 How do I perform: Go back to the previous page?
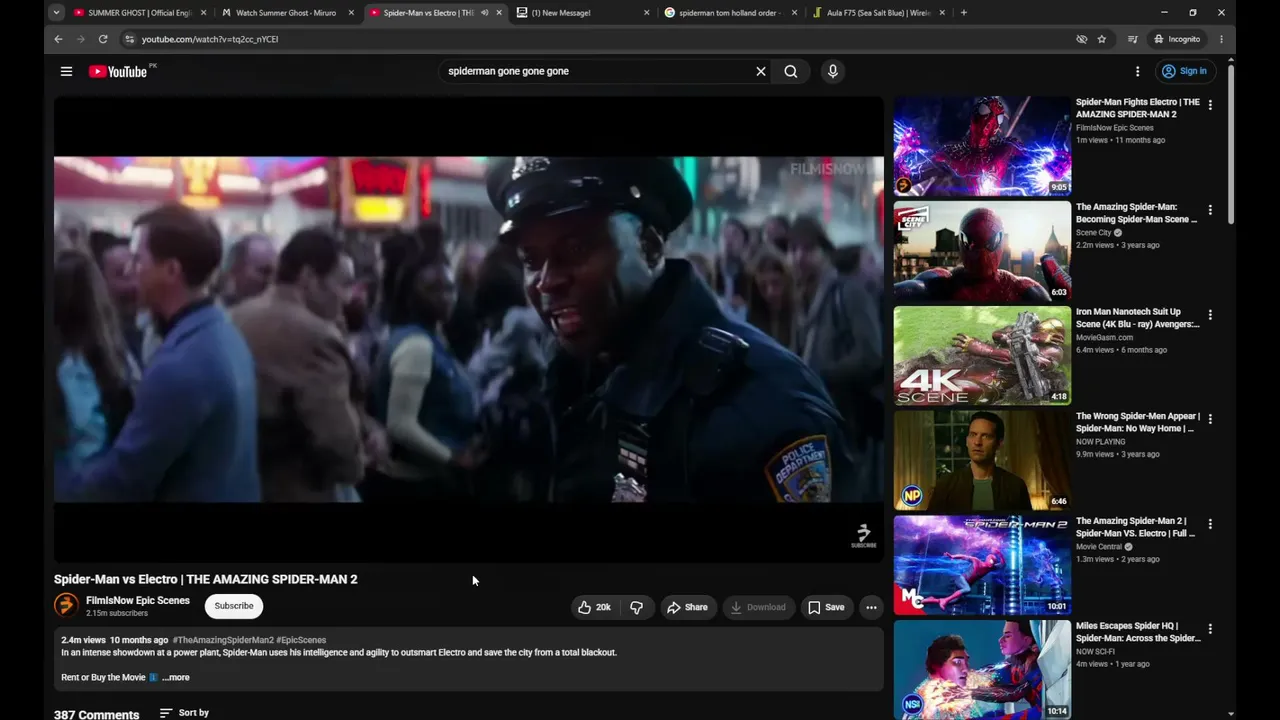click(x=58, y=39)
